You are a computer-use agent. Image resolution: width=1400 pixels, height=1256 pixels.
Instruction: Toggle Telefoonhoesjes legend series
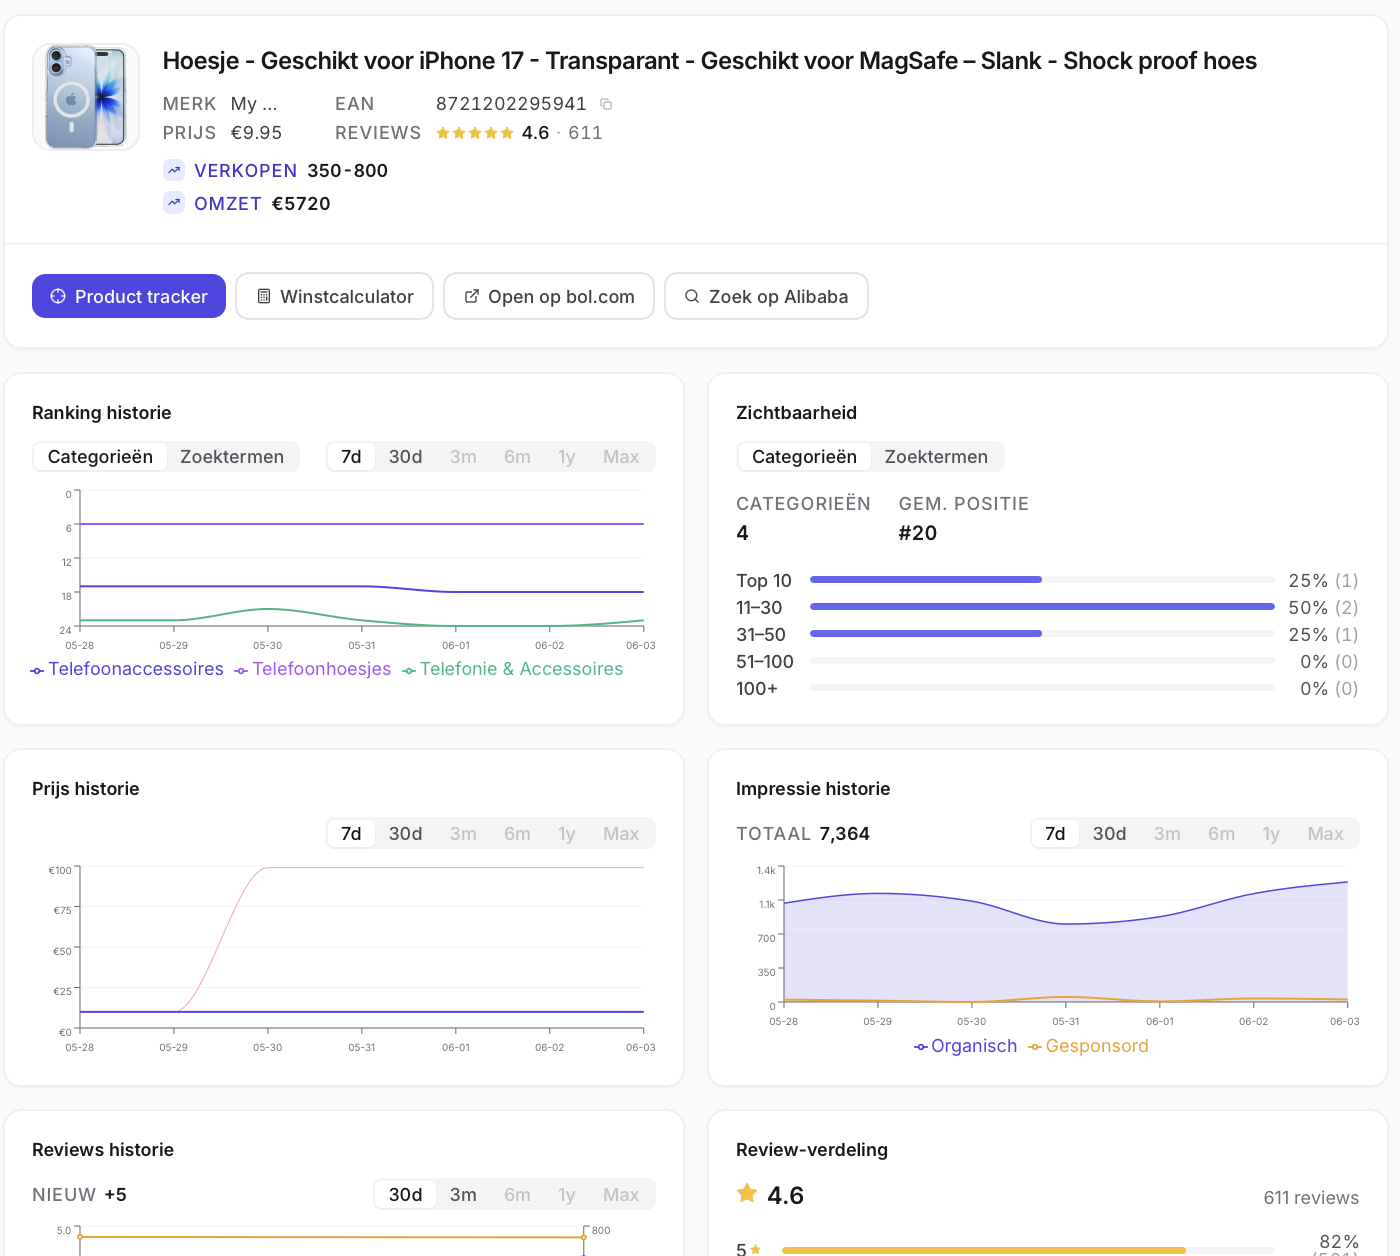click(x=313, y=669)
